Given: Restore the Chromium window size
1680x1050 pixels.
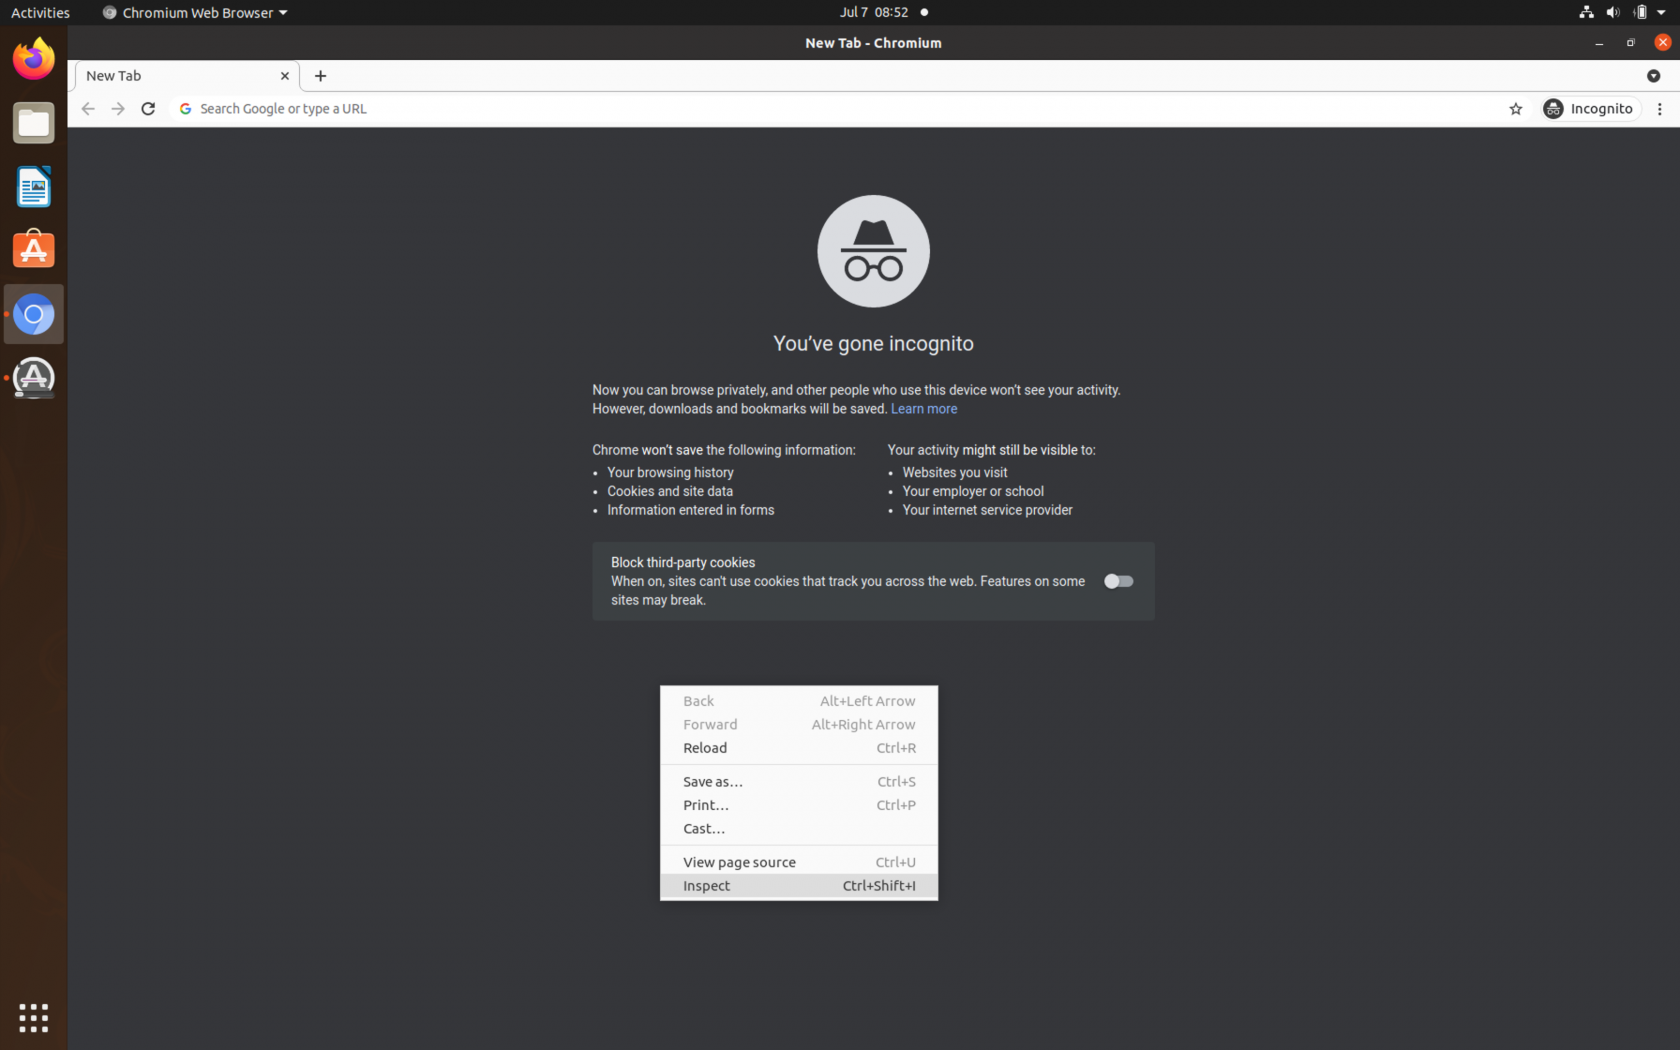Looking at the screenshot, I should [1631, 43].
